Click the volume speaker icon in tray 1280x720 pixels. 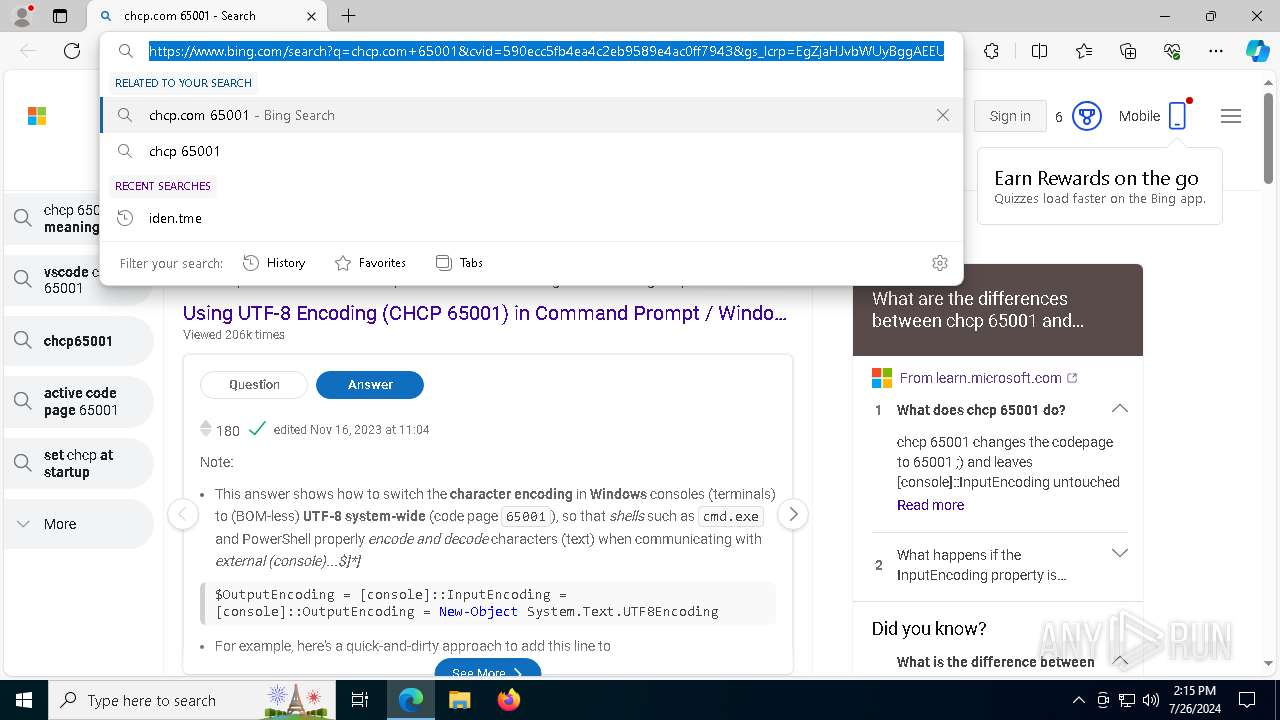tap(1151, 700)
